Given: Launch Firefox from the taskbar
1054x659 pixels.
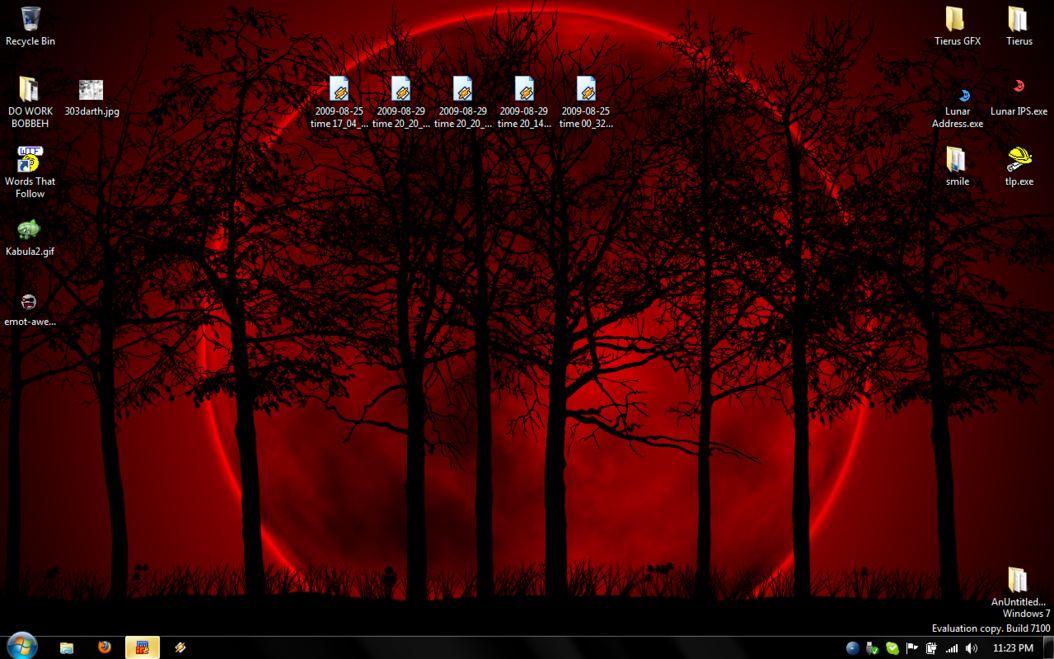Looking at the screenshot, I should point(104,647).
